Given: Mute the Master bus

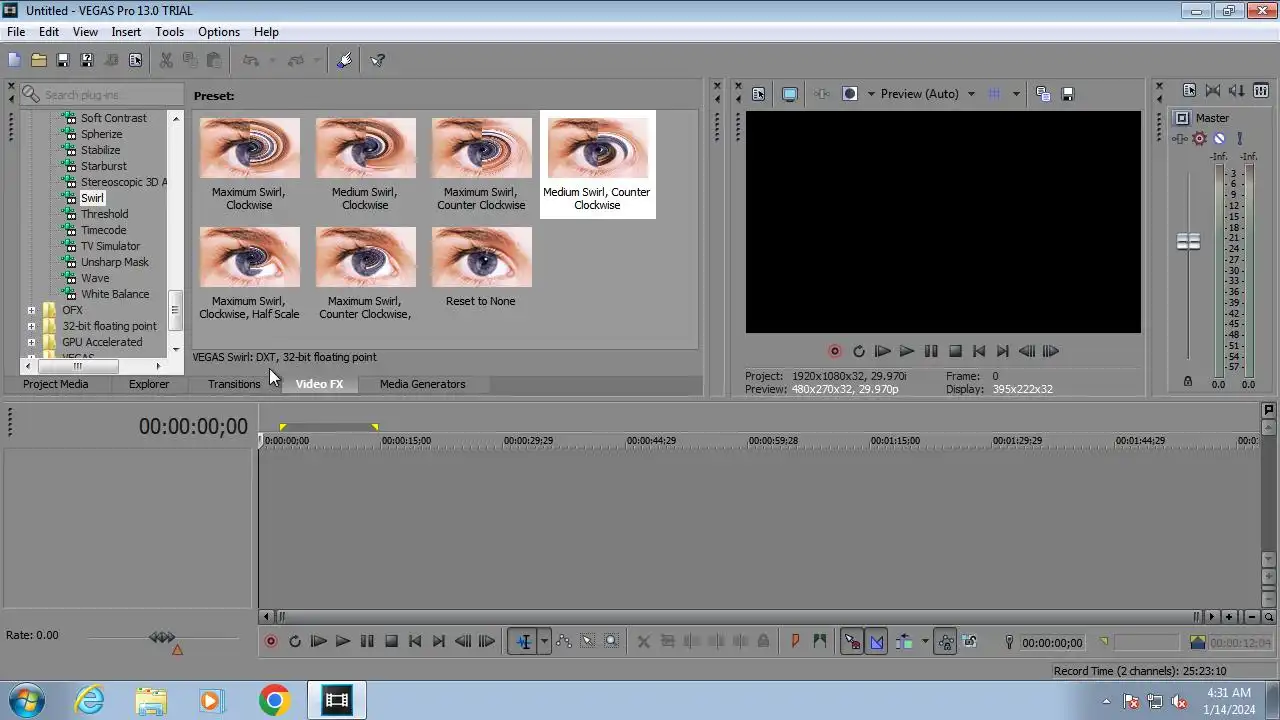Looking at the screenshot, I should click(1219, 138).
